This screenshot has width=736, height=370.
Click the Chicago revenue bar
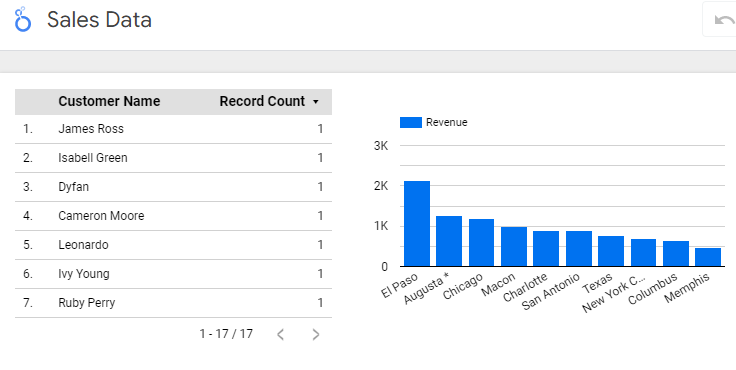[x=481, y=243]
